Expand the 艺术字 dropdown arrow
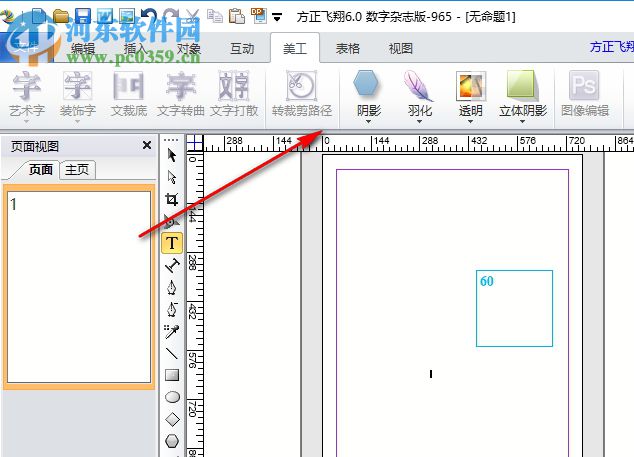 (x=27, y=121)
